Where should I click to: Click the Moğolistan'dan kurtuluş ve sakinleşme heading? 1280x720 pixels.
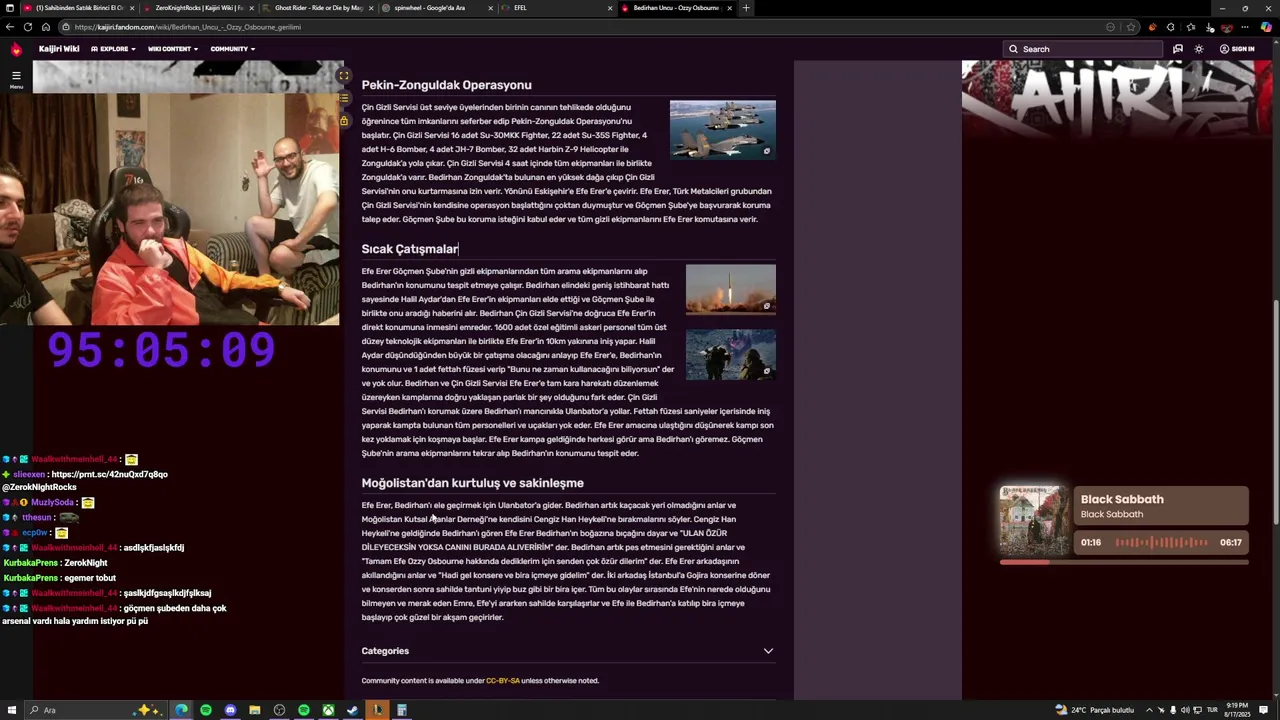click(x=472, y=483)
